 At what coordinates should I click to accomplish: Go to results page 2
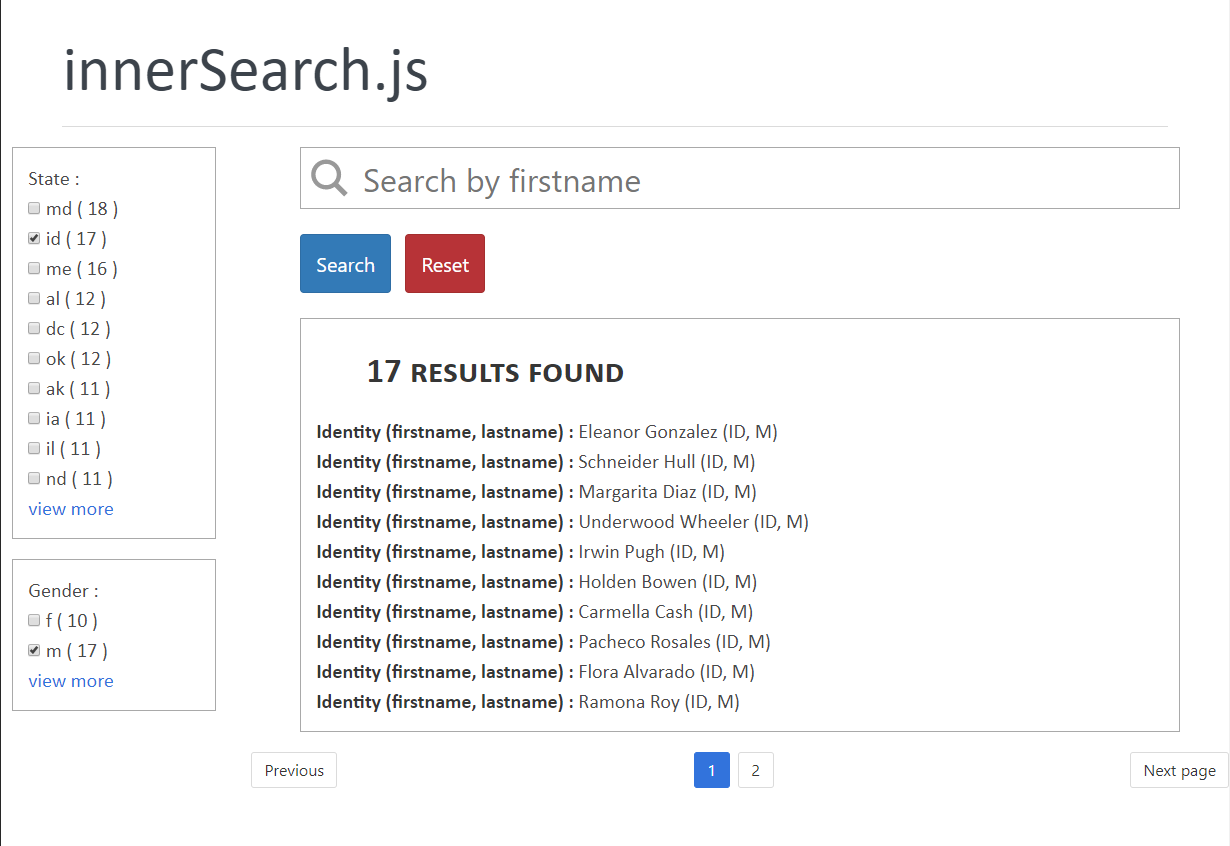(x=756, y=770)
